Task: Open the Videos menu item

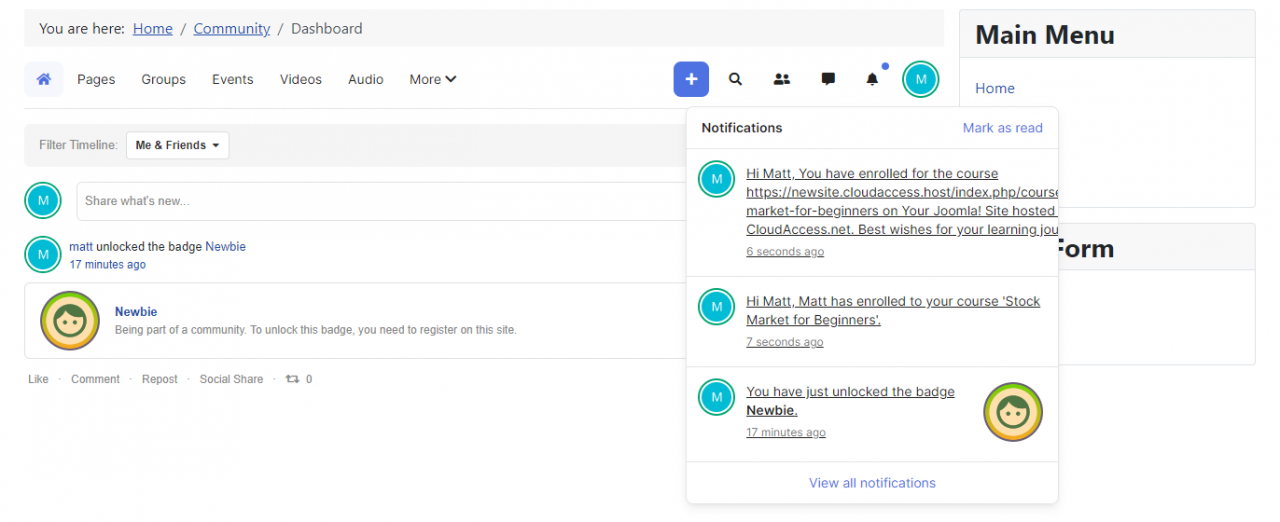Action: tap(300, 79)
